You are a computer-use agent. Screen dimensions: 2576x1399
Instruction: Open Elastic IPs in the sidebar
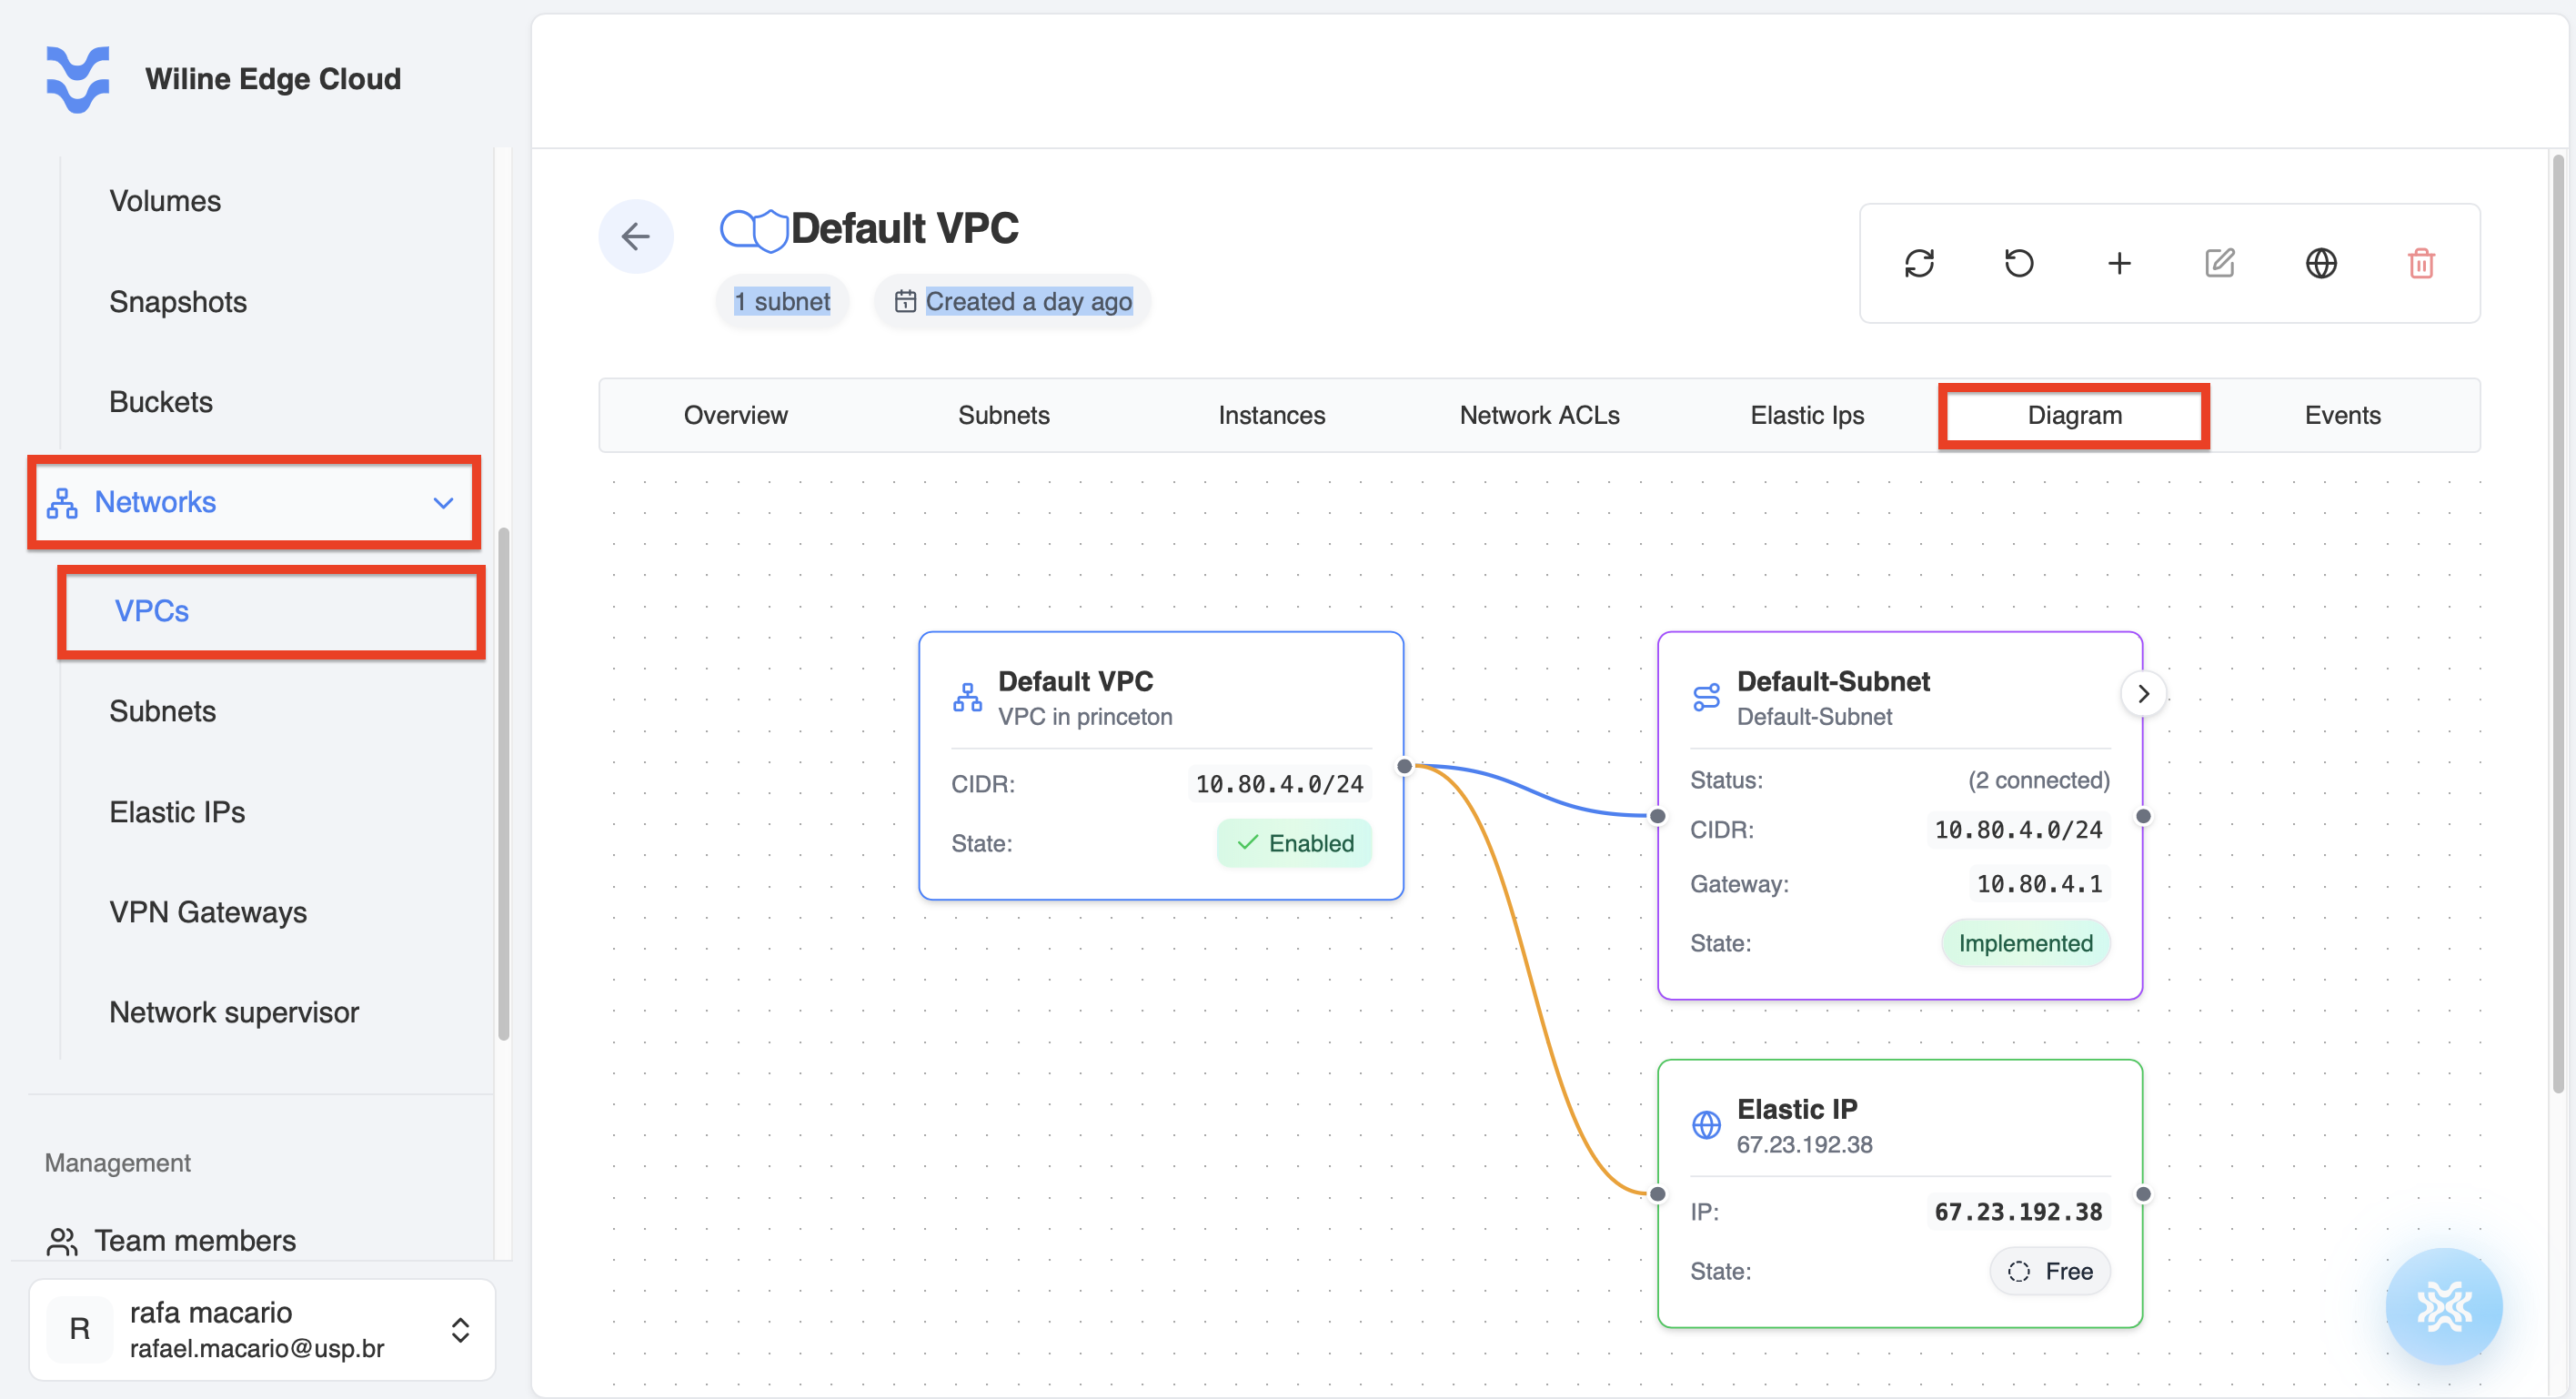(177, 812)
